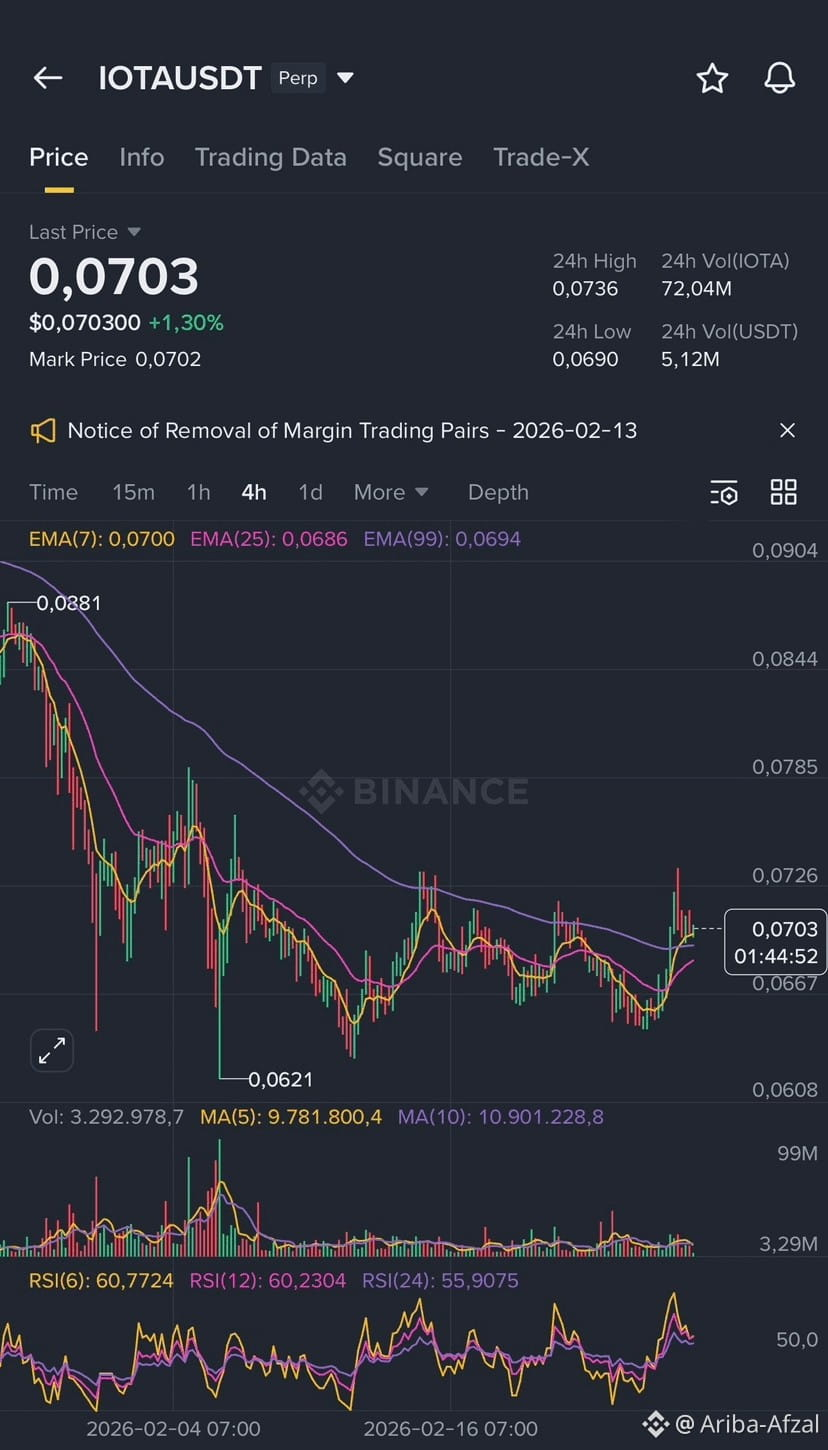Open the Square tab

pos(420,157)
